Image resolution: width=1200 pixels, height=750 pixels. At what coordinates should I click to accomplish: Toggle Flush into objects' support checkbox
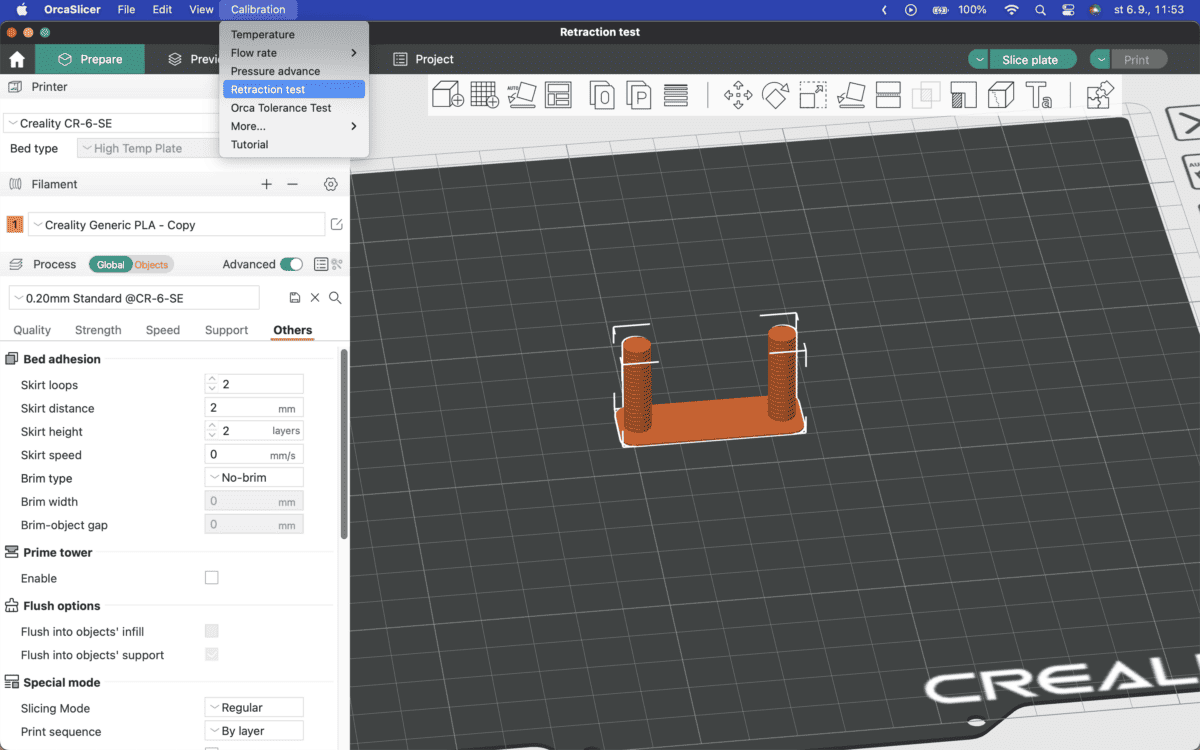pyautogui.click(x=211, y=654)
